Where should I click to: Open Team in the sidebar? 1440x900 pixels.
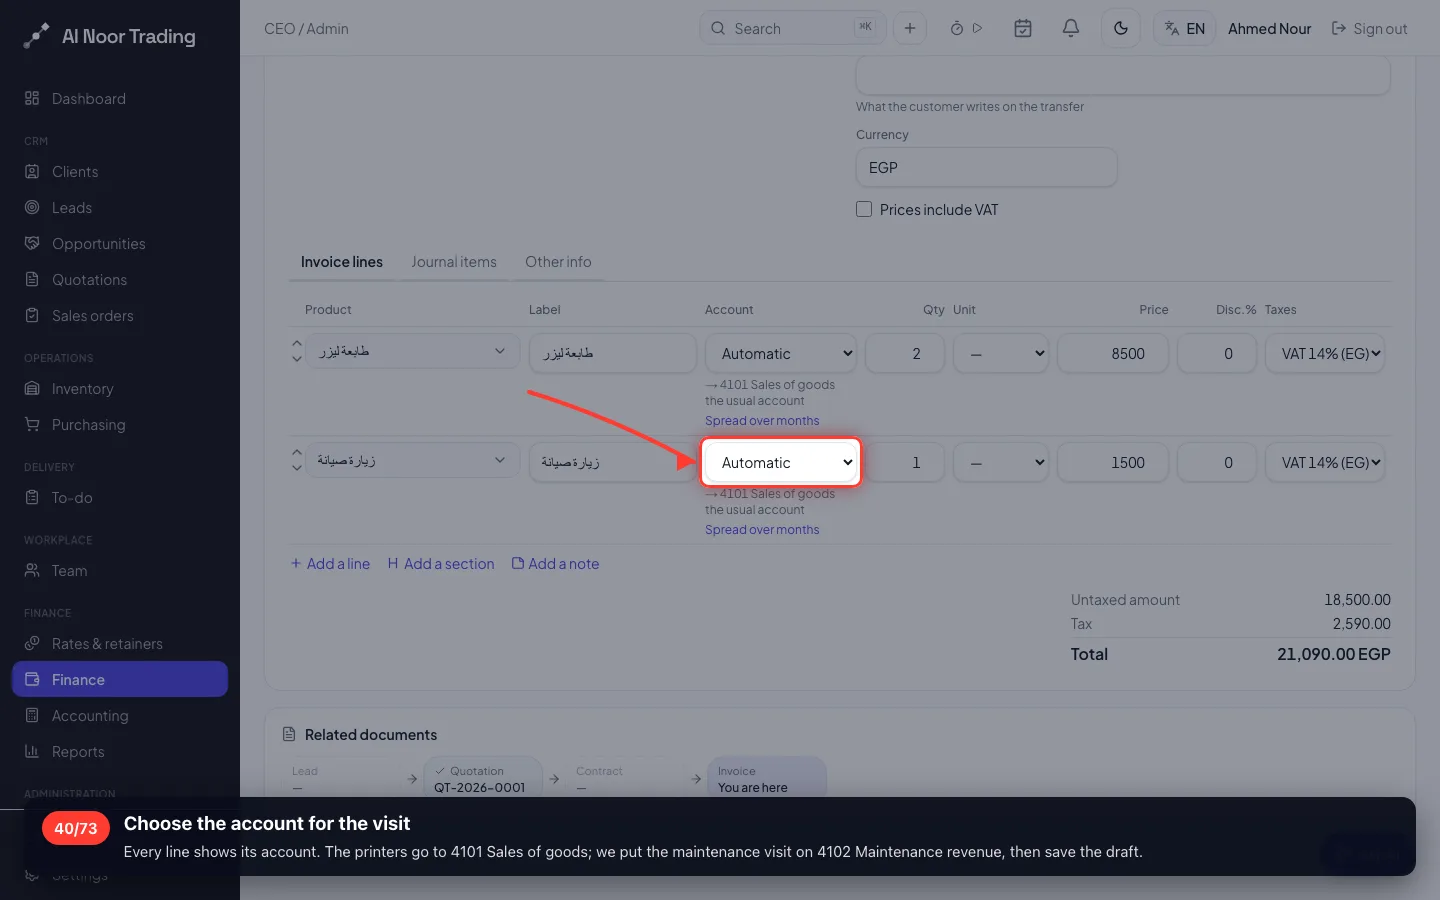point(120,571)
